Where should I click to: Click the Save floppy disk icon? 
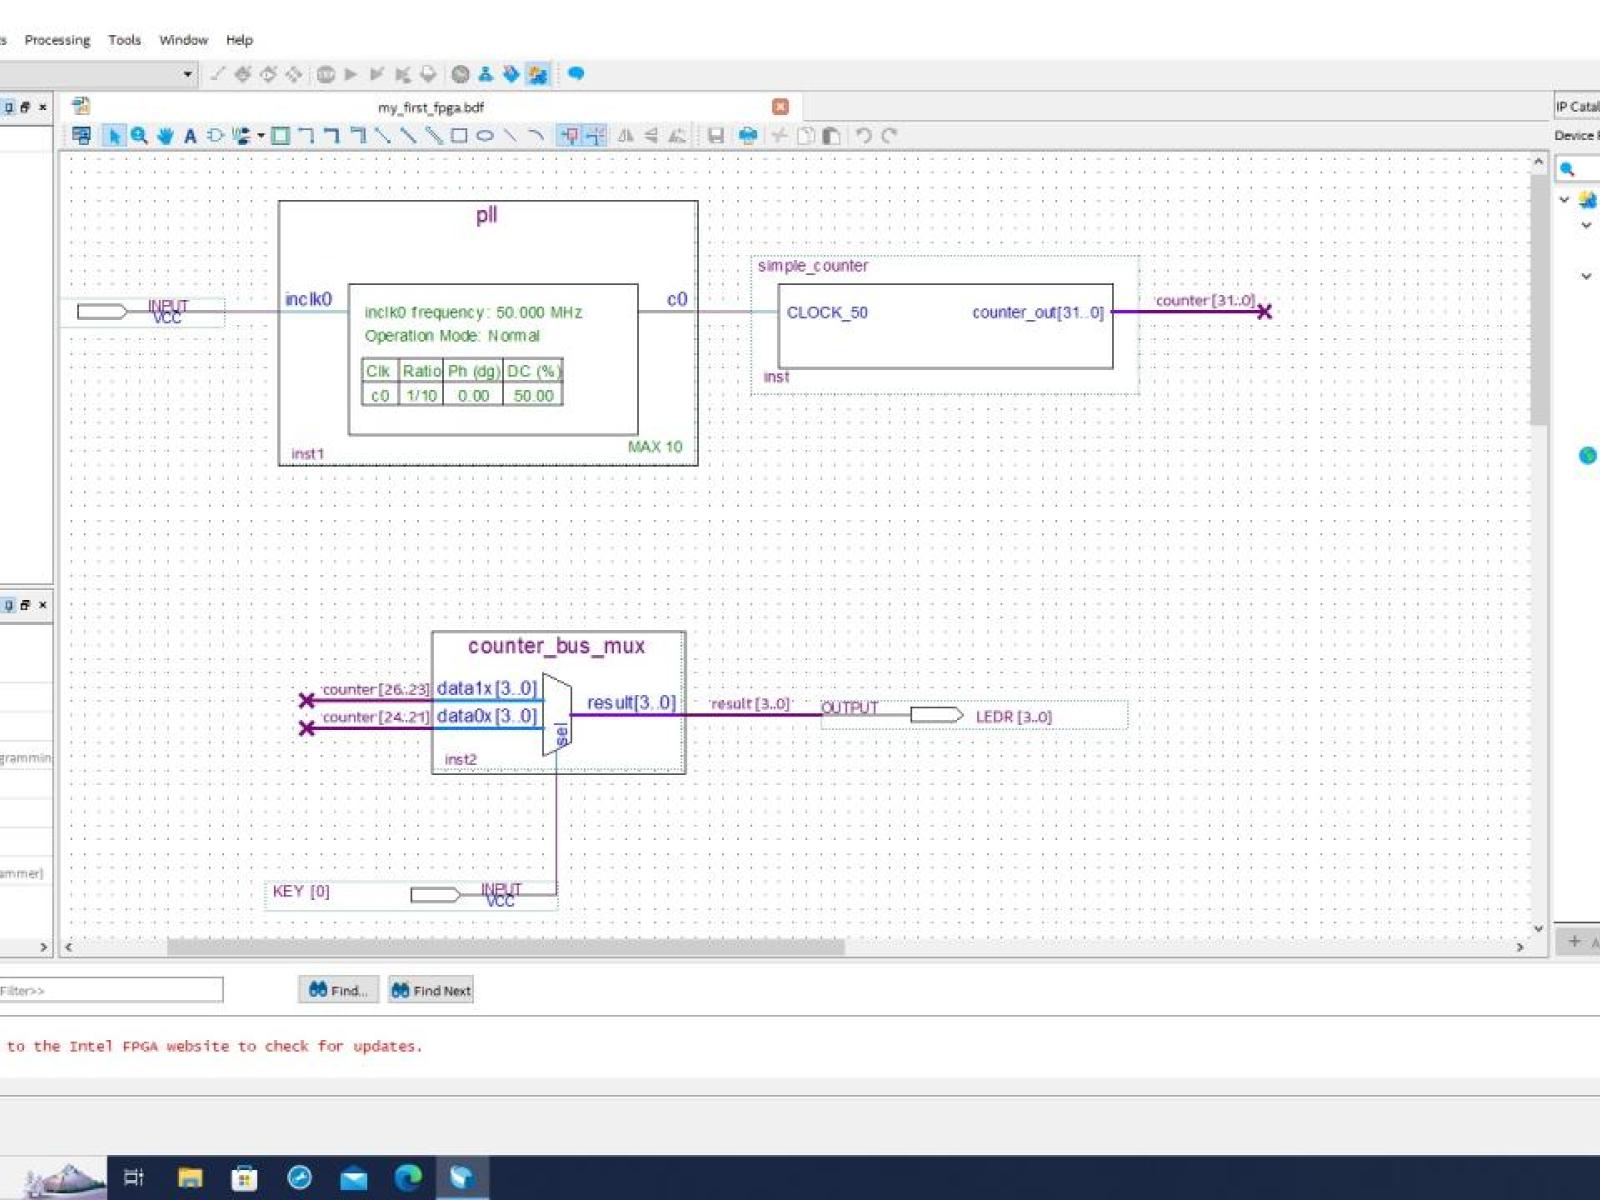(716, 136)
